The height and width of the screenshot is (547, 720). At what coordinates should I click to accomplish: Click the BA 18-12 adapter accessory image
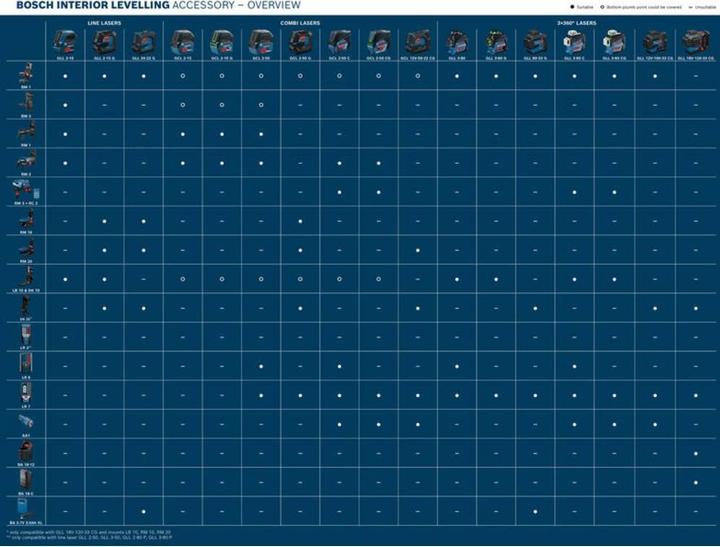26,451
